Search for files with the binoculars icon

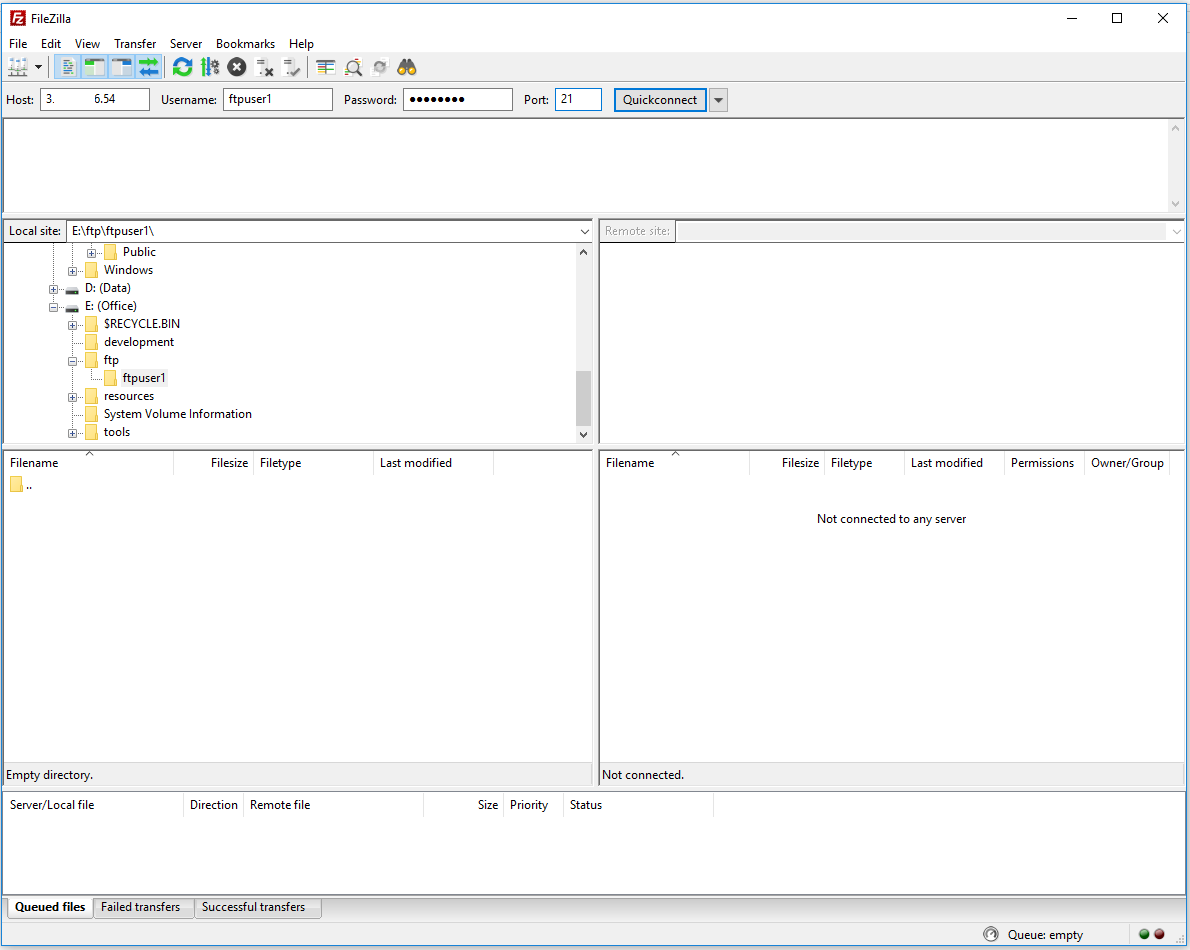coord(408,68)
